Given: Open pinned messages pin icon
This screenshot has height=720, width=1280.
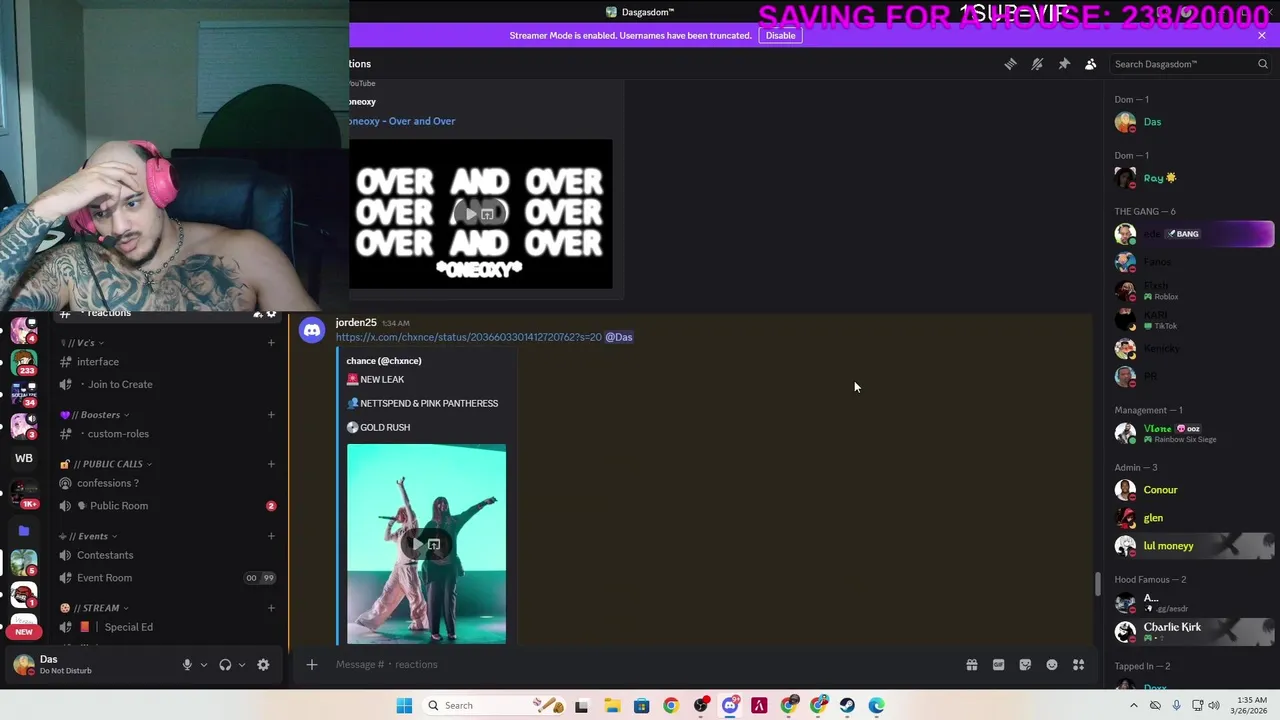Looking at the screenshot, I should tap(1064, 64).
